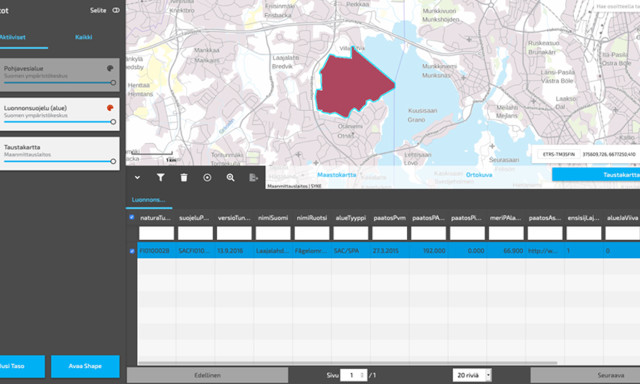Sort by meriPAla... column header

(x=506, y=218)
